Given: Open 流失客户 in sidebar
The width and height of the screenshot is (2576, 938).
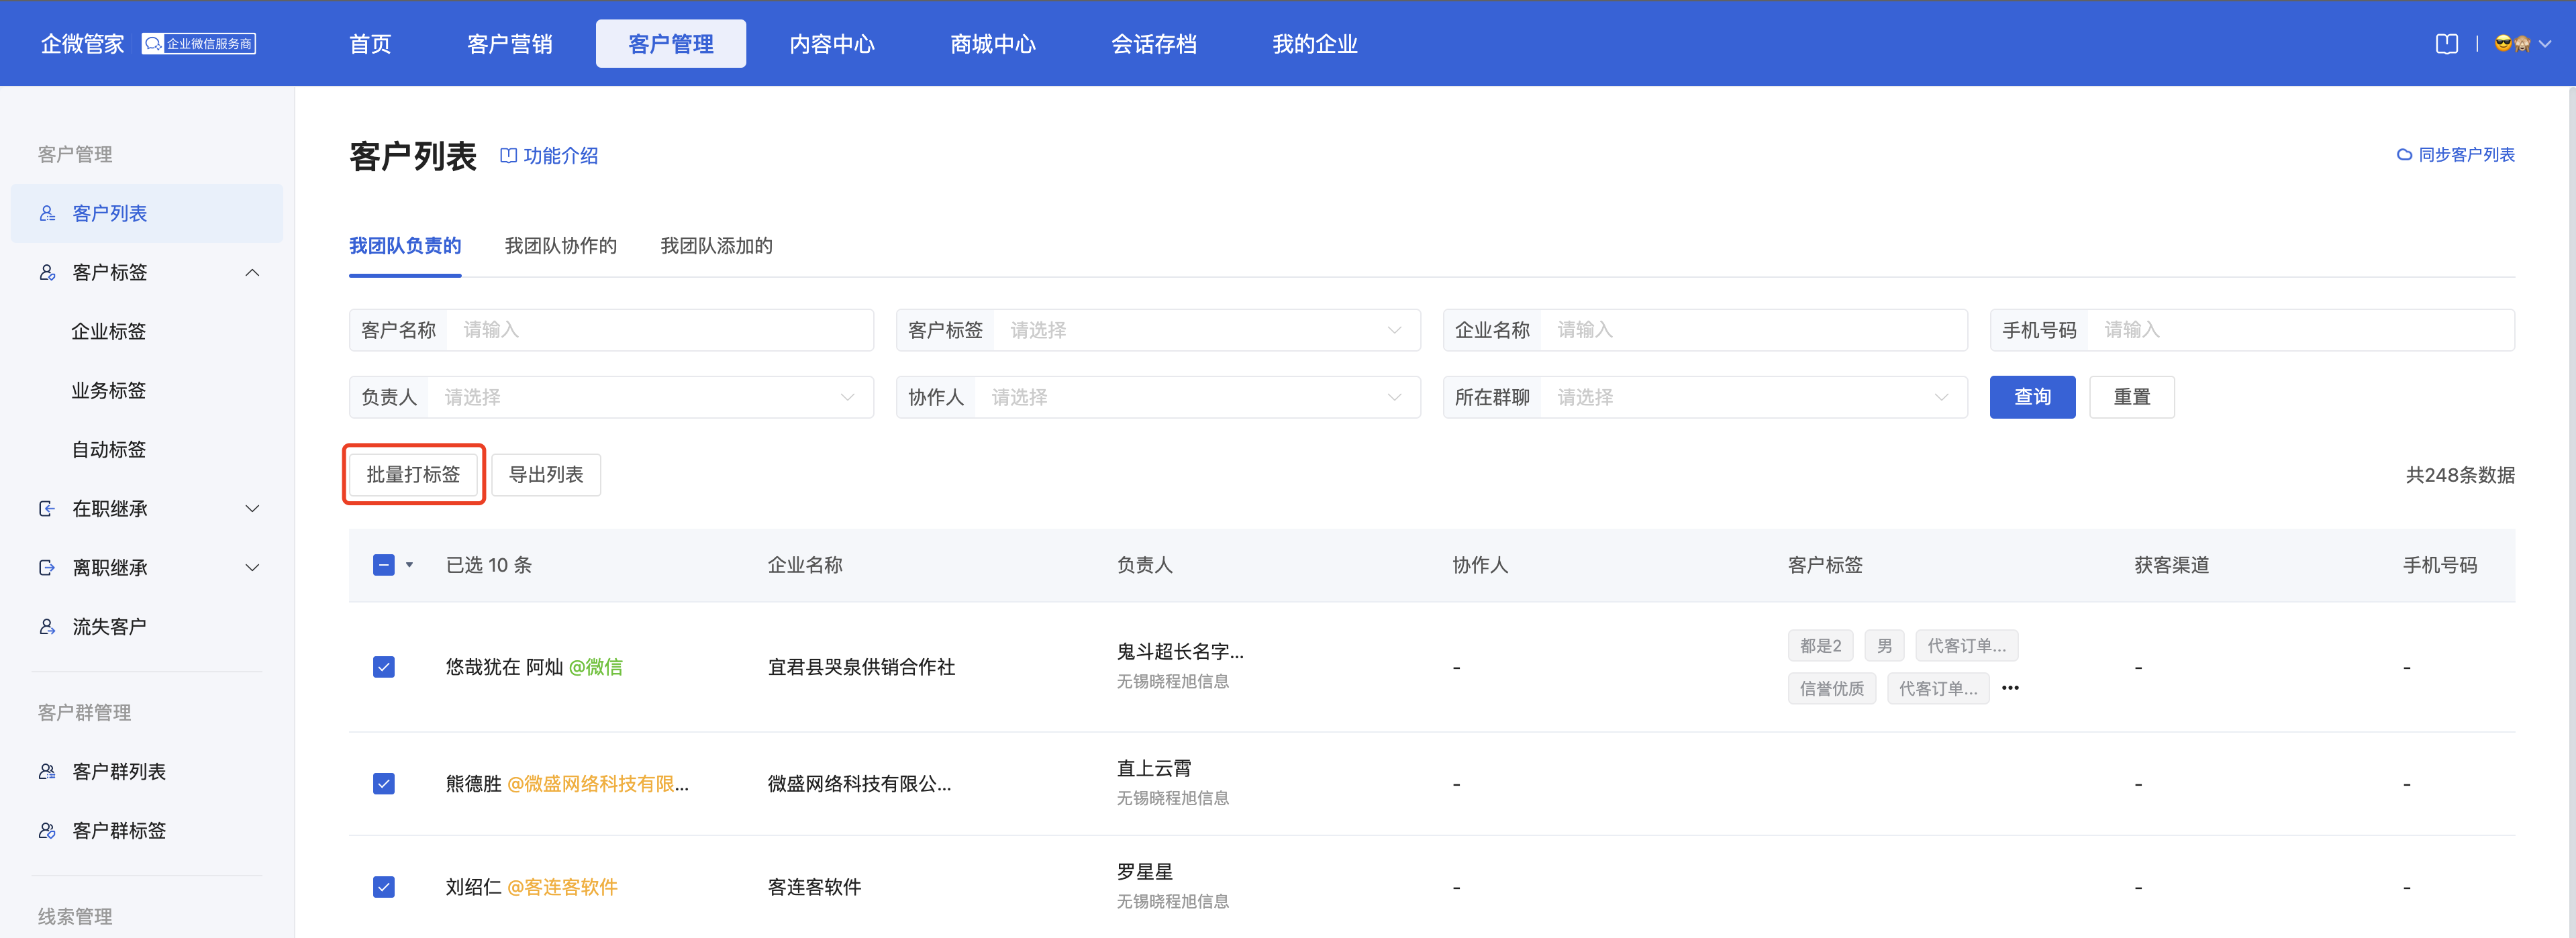Looking at the screenshot, I should click(109, 626).
